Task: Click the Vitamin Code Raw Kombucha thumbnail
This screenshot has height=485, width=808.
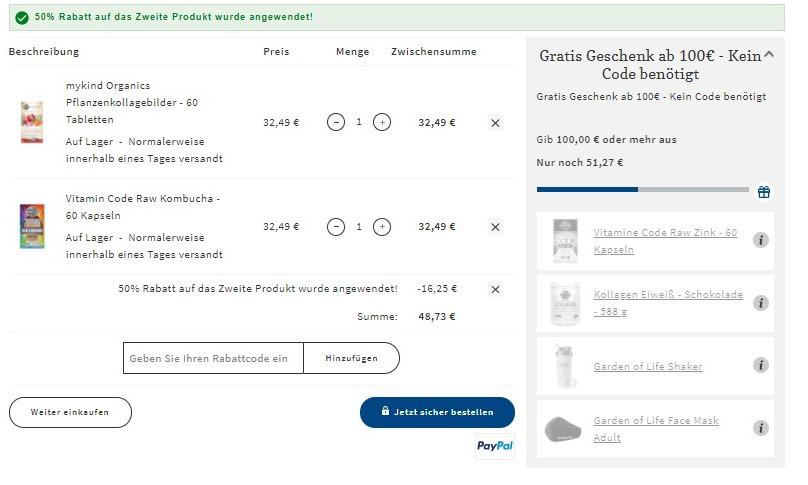Action: coord(32,226)
